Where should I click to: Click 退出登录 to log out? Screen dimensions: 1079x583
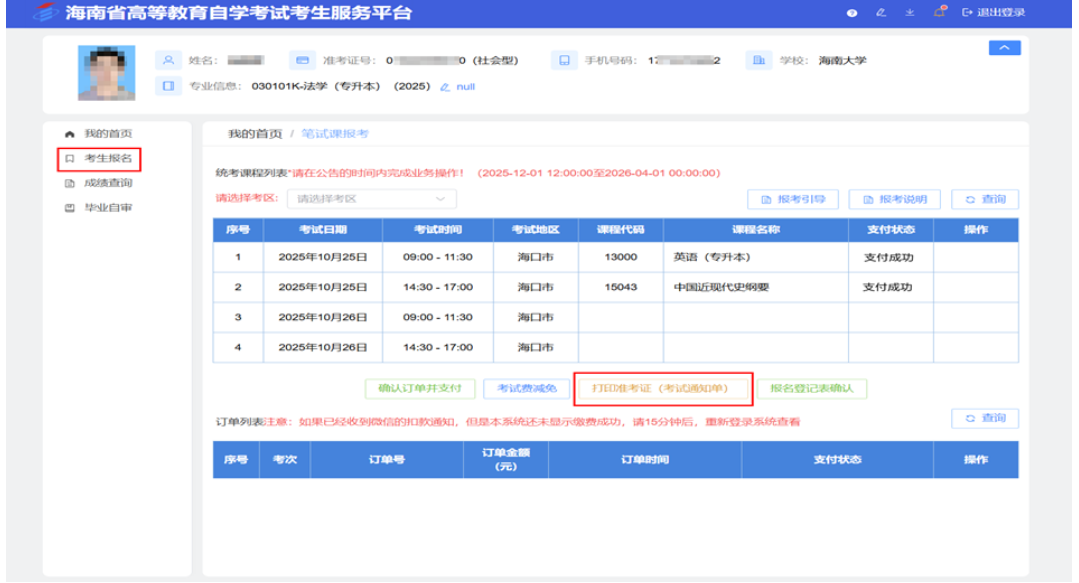(x=993, y=13)
